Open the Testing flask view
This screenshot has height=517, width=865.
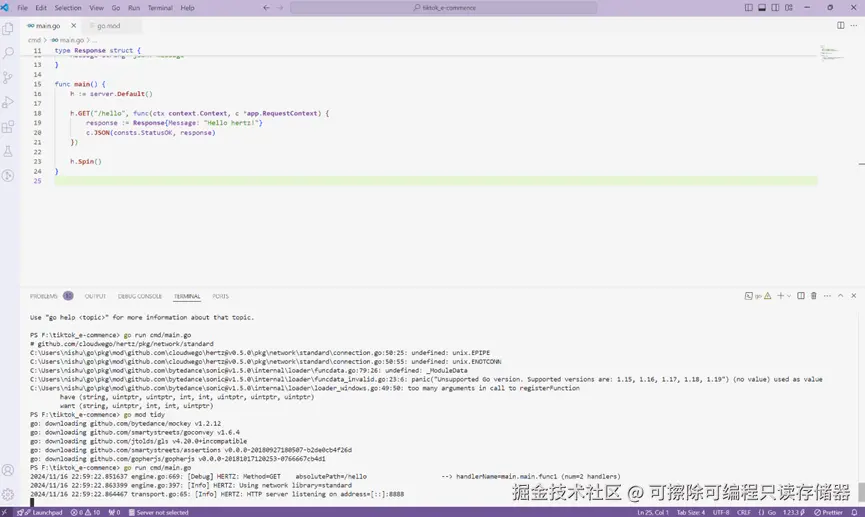click(x=8, y=151)
